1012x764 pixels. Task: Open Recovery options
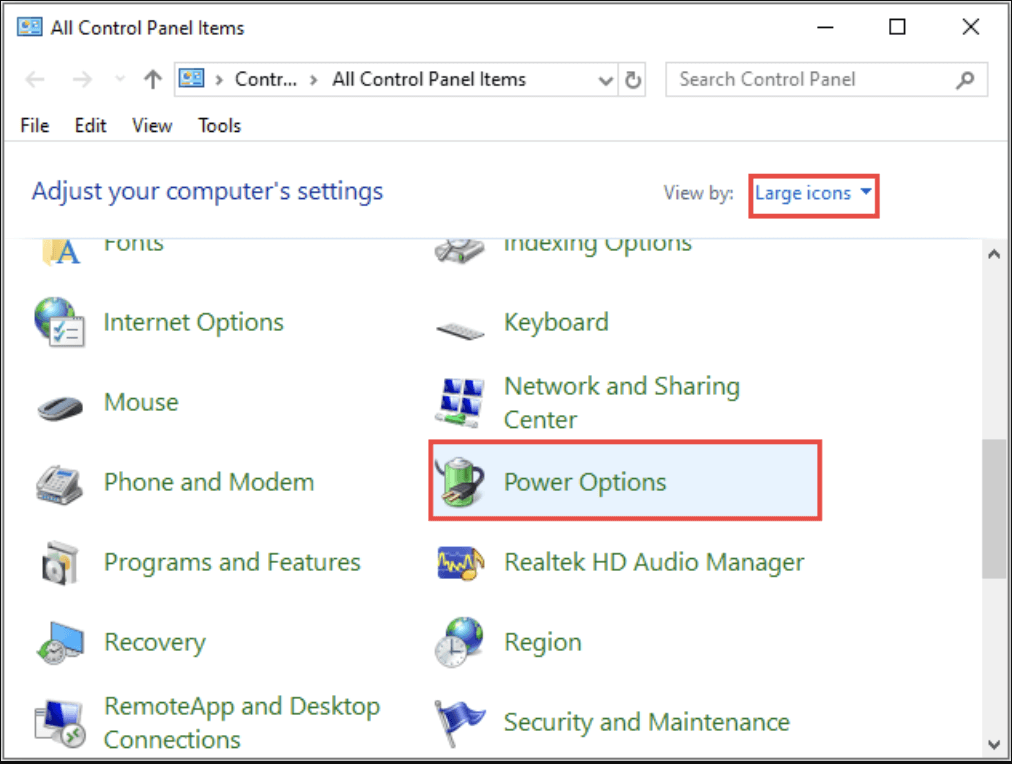154,642
